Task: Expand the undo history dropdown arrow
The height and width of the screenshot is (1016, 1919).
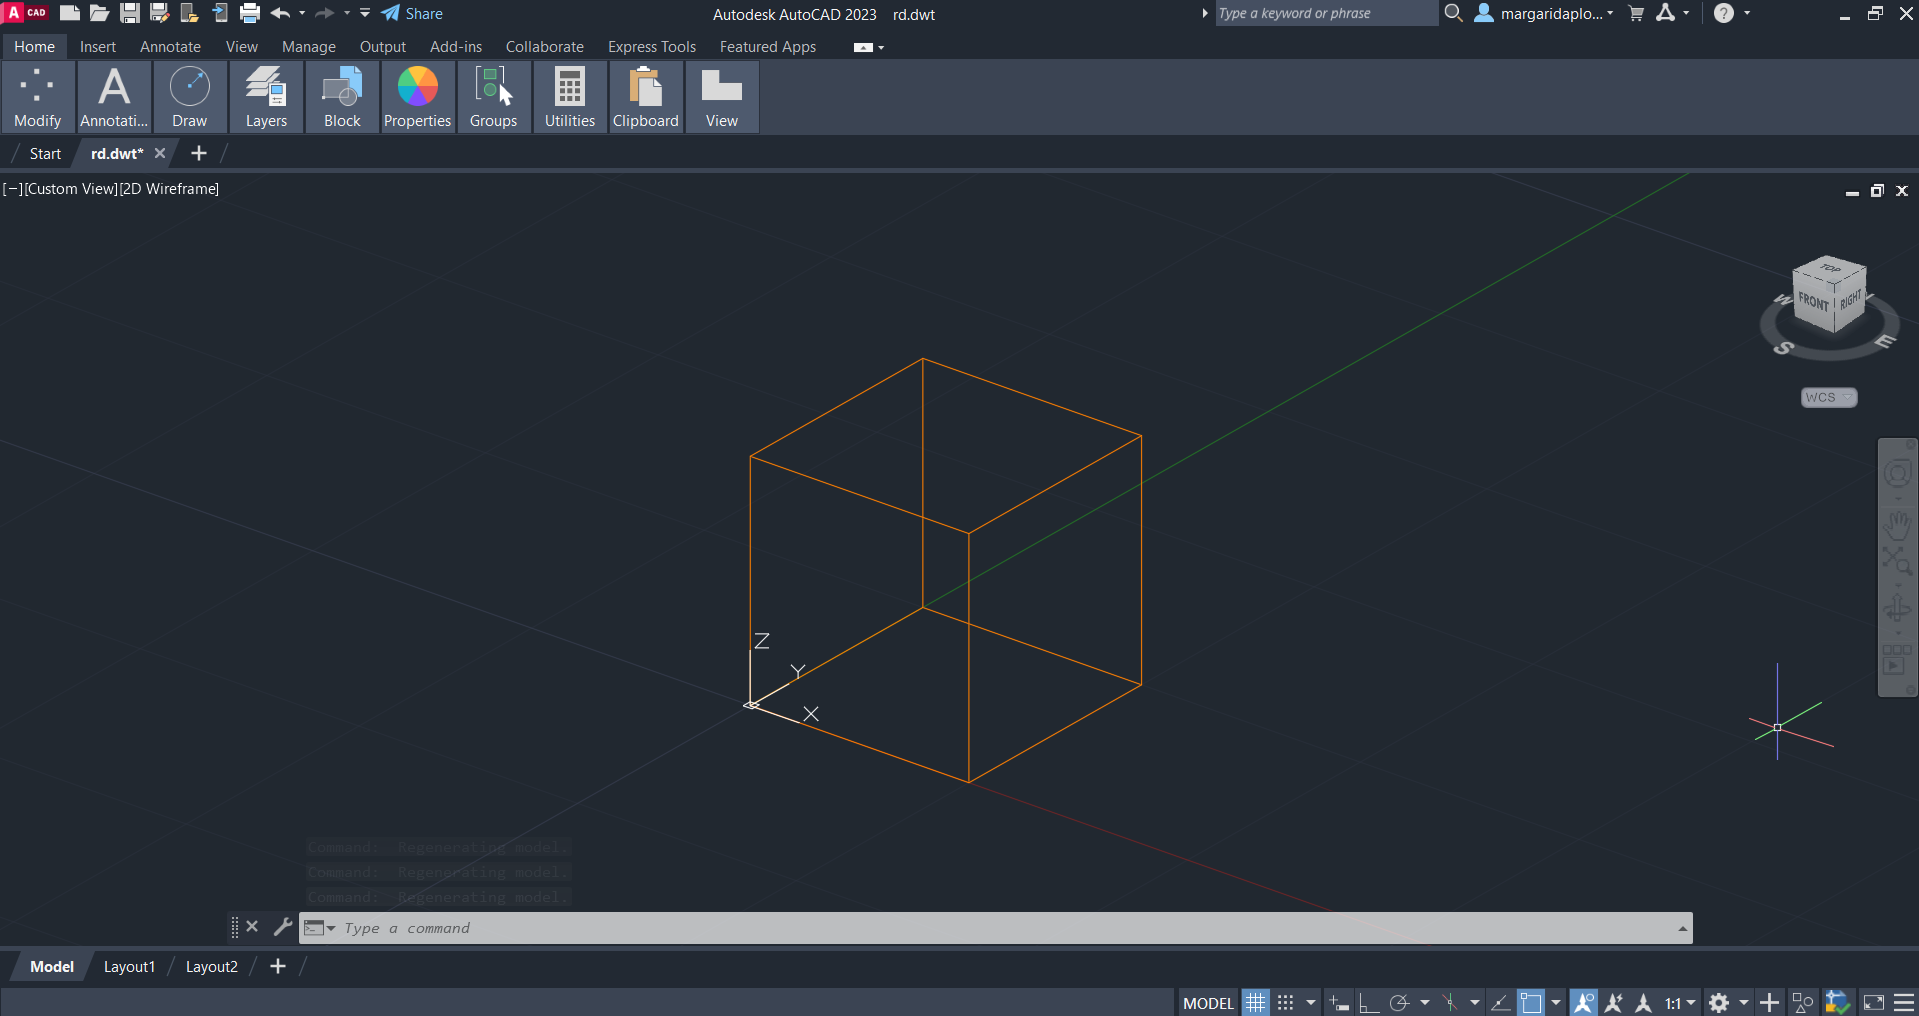Action: tap(302, 13)
